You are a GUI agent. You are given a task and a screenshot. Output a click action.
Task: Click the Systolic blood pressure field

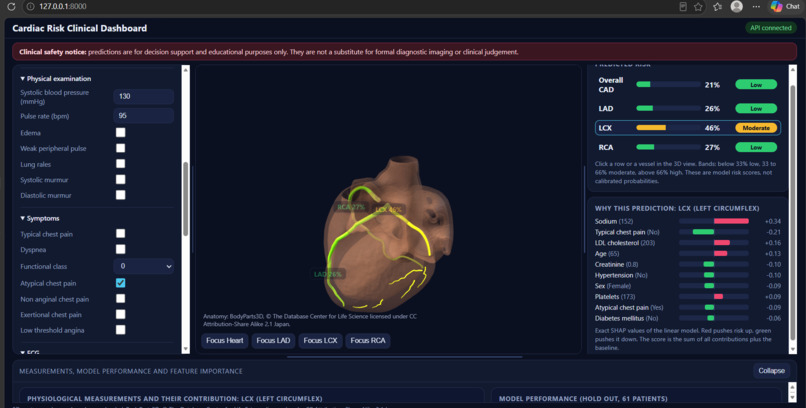click(x=143, y=97)
